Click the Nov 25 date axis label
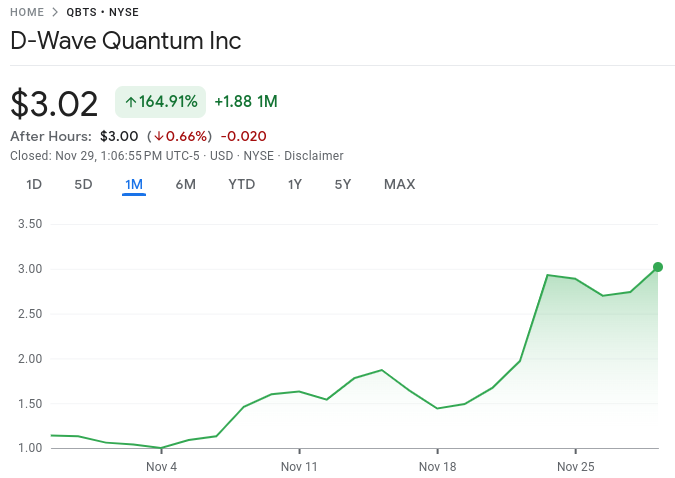This screenshot has height=478, width=675. pyautogui.click(x=575, y=467)
